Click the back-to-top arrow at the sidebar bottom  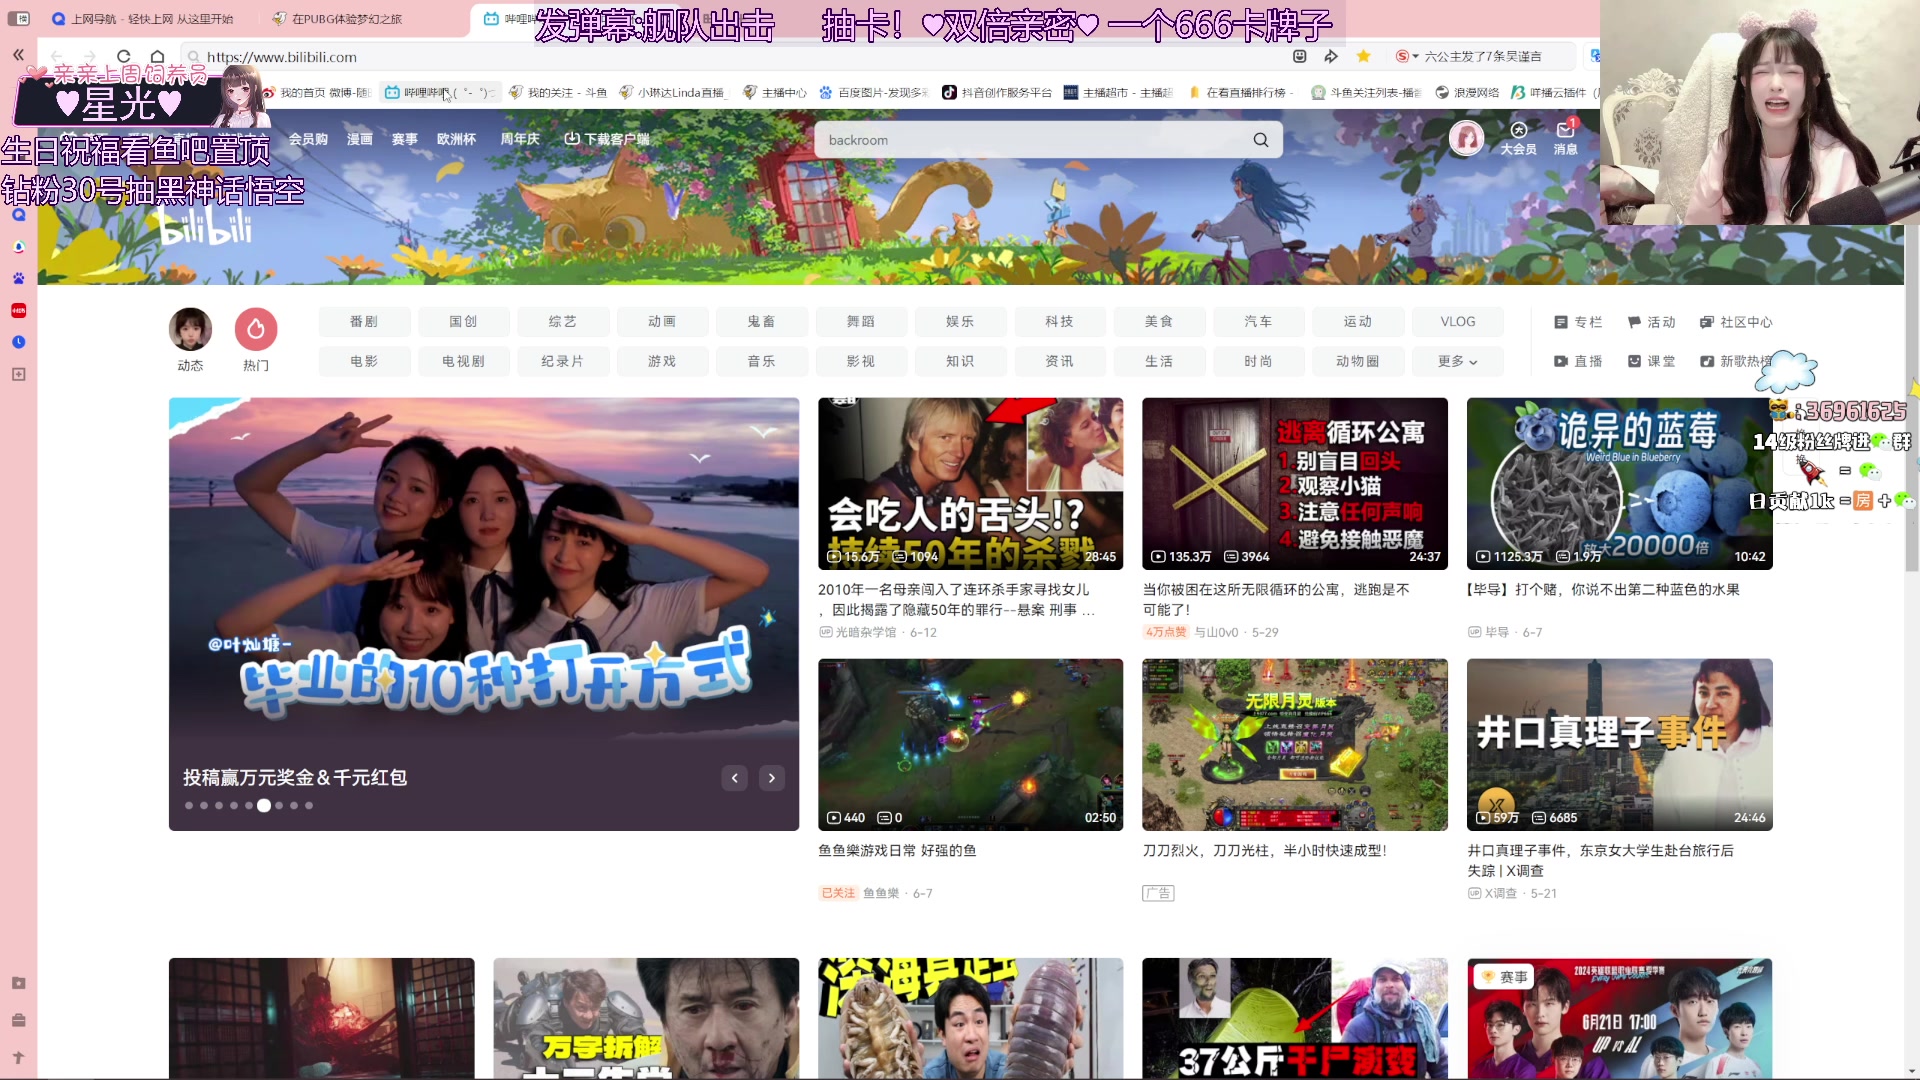18,1057
